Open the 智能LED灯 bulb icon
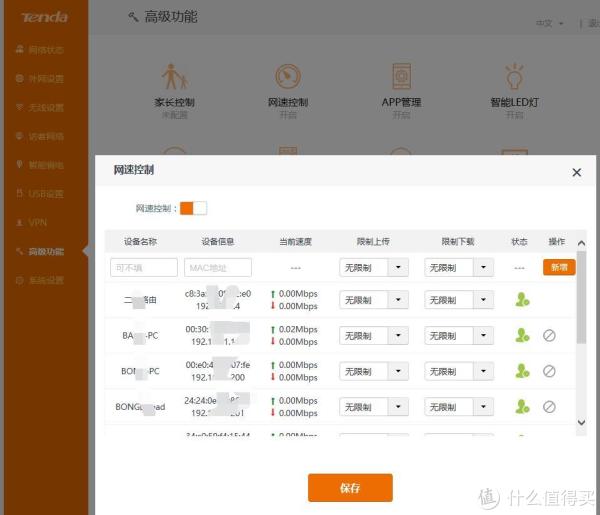Viewport: 600px width, 515px height. pos(514,76)
